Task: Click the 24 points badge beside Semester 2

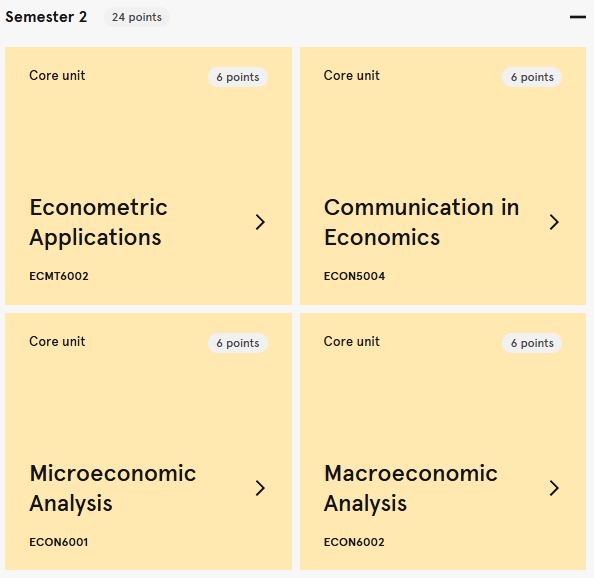Action: (137, 17)
